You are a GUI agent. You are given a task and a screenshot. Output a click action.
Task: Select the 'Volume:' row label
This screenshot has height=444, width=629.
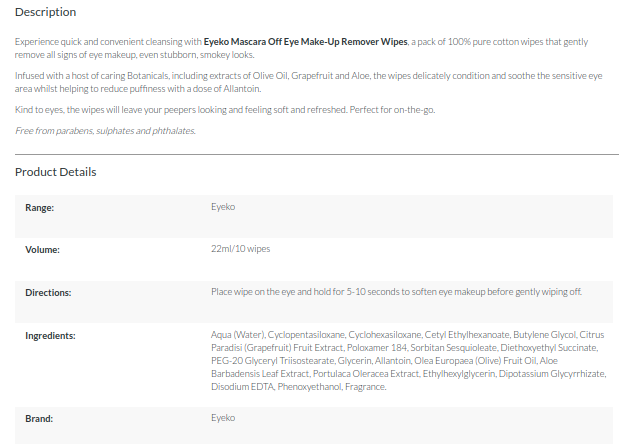(x=43, y=249)
